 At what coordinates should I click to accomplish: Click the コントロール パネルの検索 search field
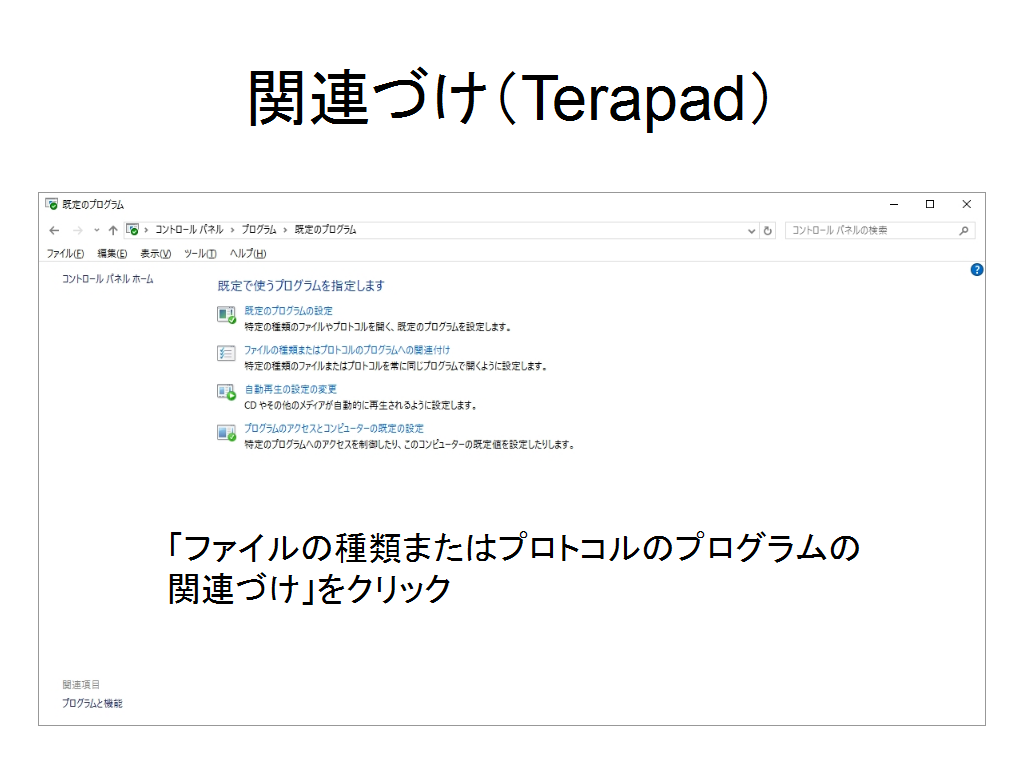[870, 230]
